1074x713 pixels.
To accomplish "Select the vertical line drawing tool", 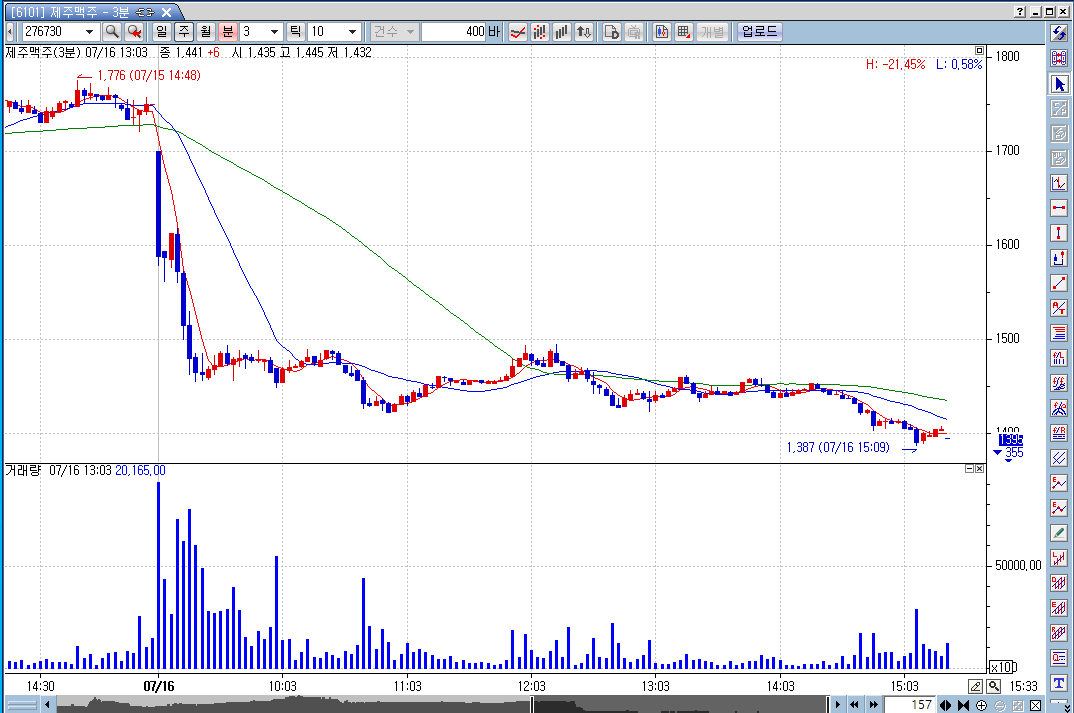I will pos(1059,233).
